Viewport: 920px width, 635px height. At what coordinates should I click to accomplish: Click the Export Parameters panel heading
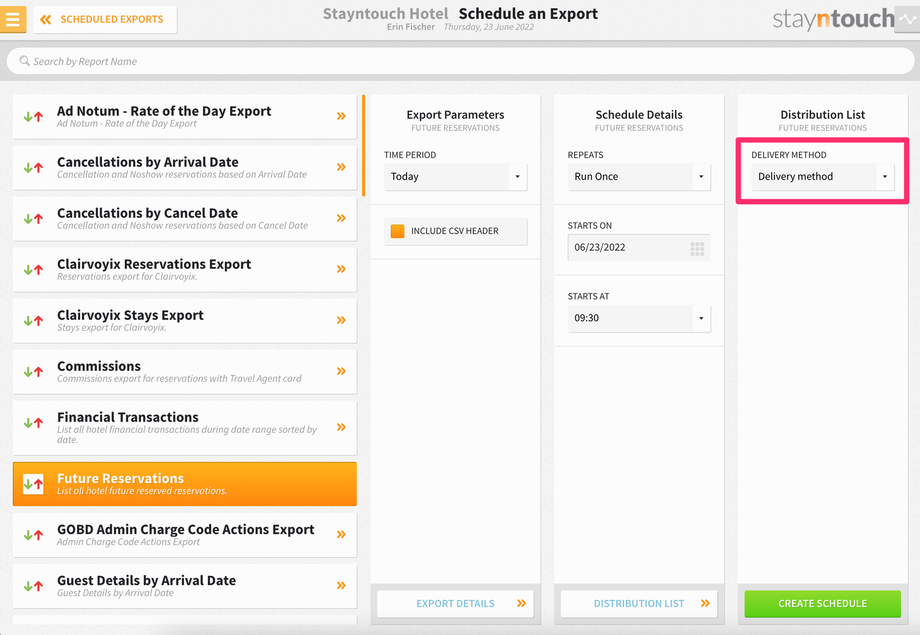[455, 114]
